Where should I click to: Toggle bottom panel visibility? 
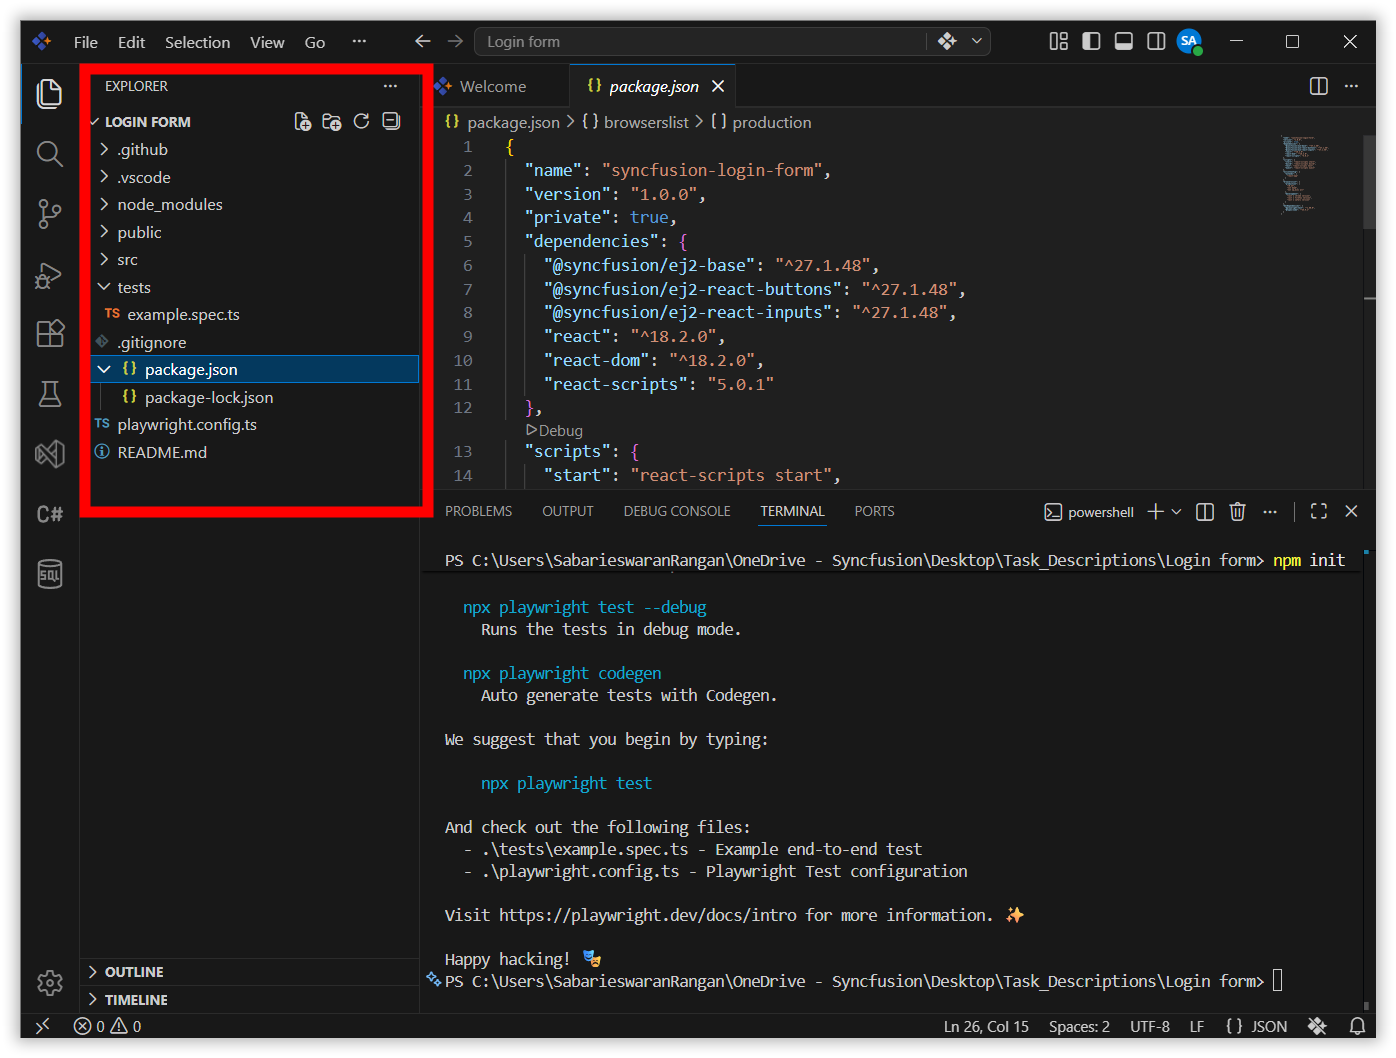(1124, 41)
